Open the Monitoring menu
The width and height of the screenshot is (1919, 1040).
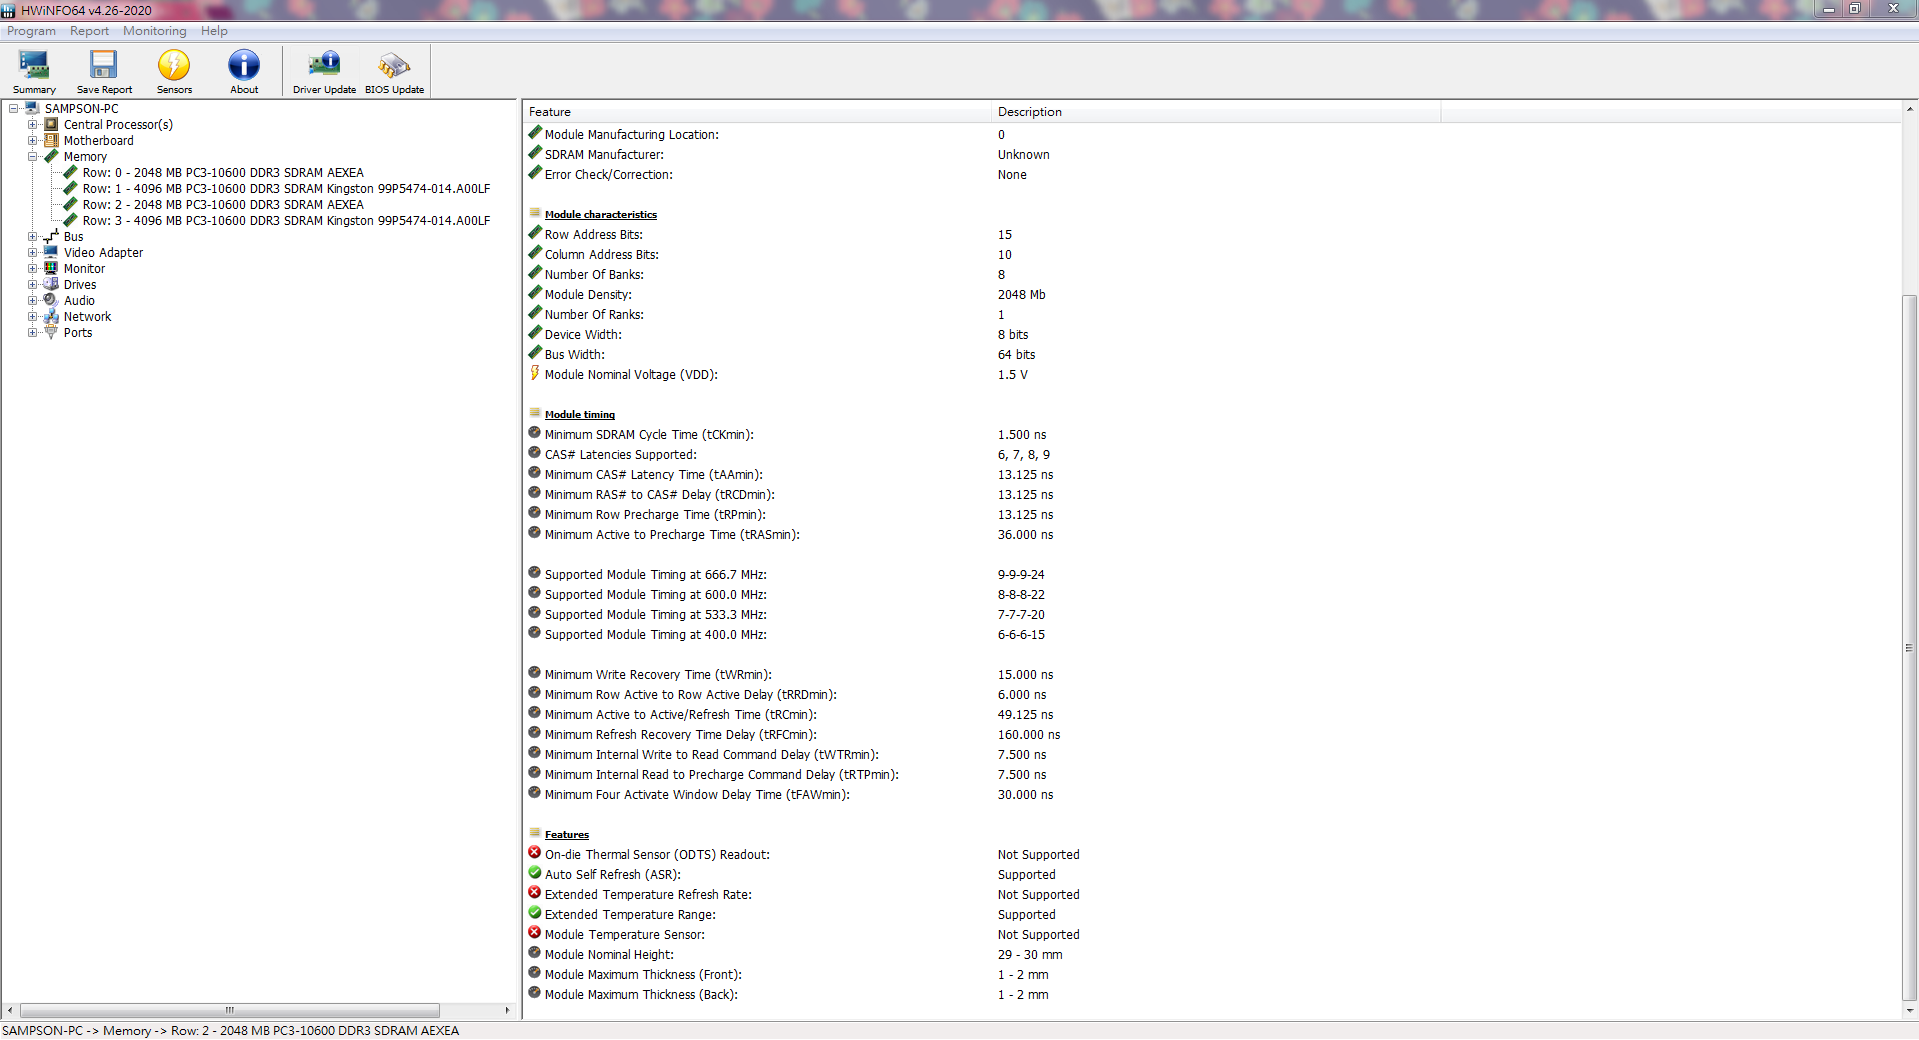click(154, 31)
